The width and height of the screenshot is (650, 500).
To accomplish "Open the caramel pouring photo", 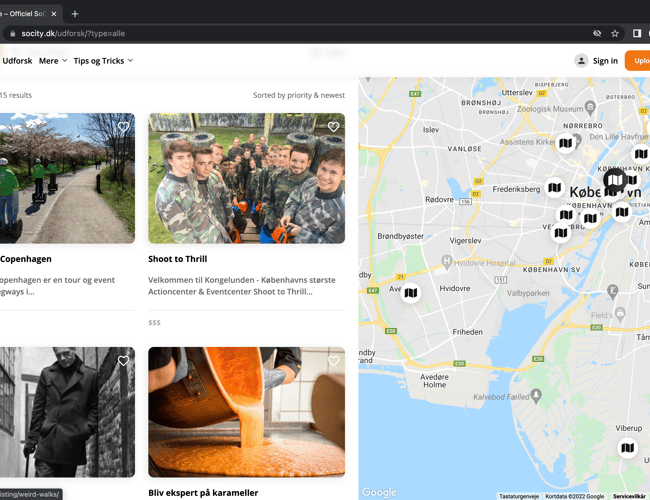I will click(247, 412).
